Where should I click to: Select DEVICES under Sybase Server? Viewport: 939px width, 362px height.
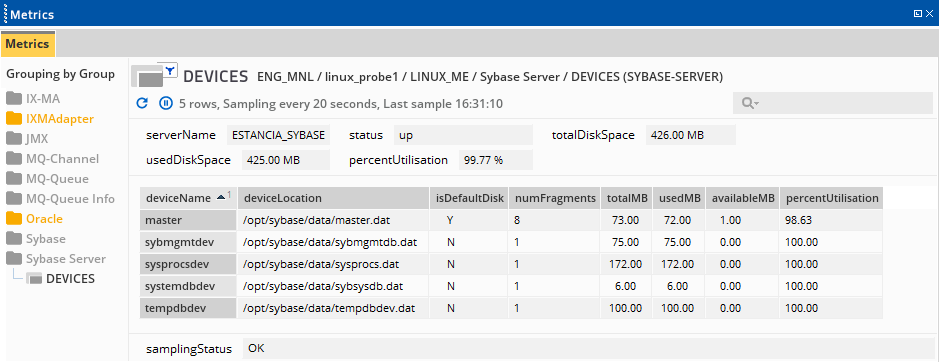pyautogui.click(x=70, y=279)
